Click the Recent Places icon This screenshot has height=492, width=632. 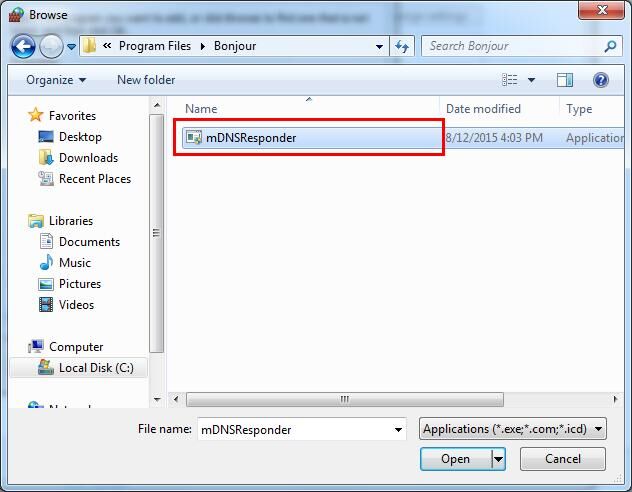tap(46, 179)
